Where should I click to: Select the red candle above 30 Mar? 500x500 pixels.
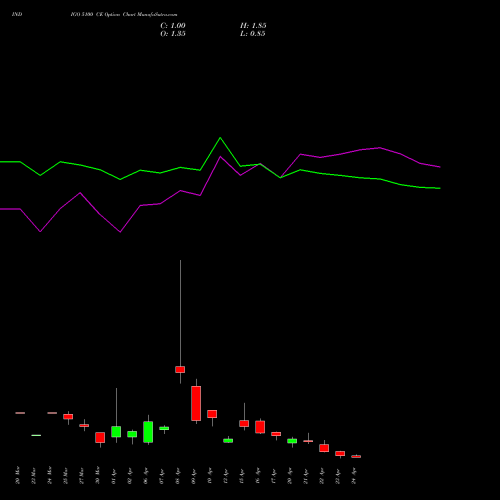100,437
